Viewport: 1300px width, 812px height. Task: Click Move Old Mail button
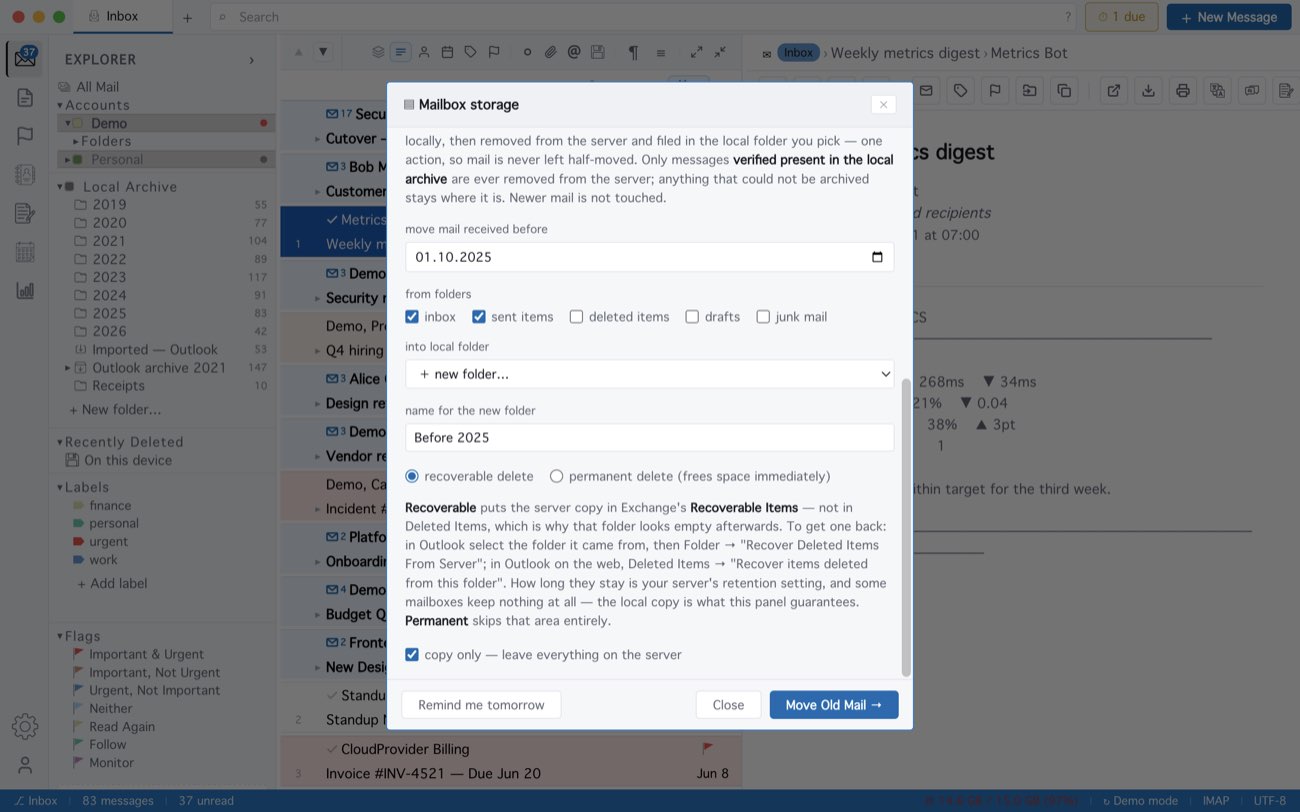(x=834, y=705)
